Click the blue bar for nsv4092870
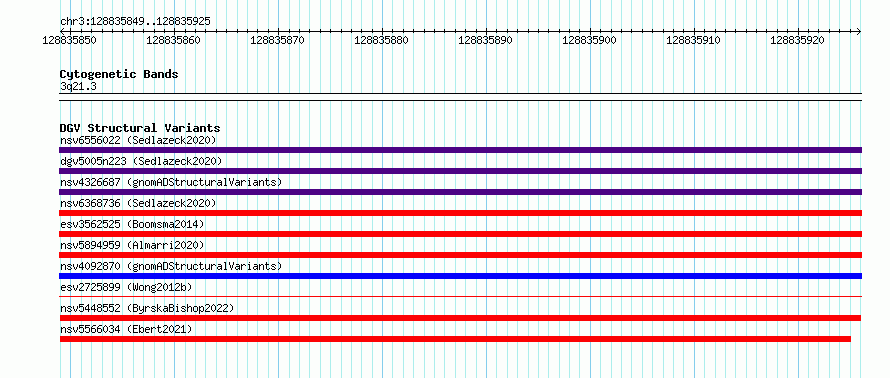This screenshot has width=890, height=378. pos(460,276)
